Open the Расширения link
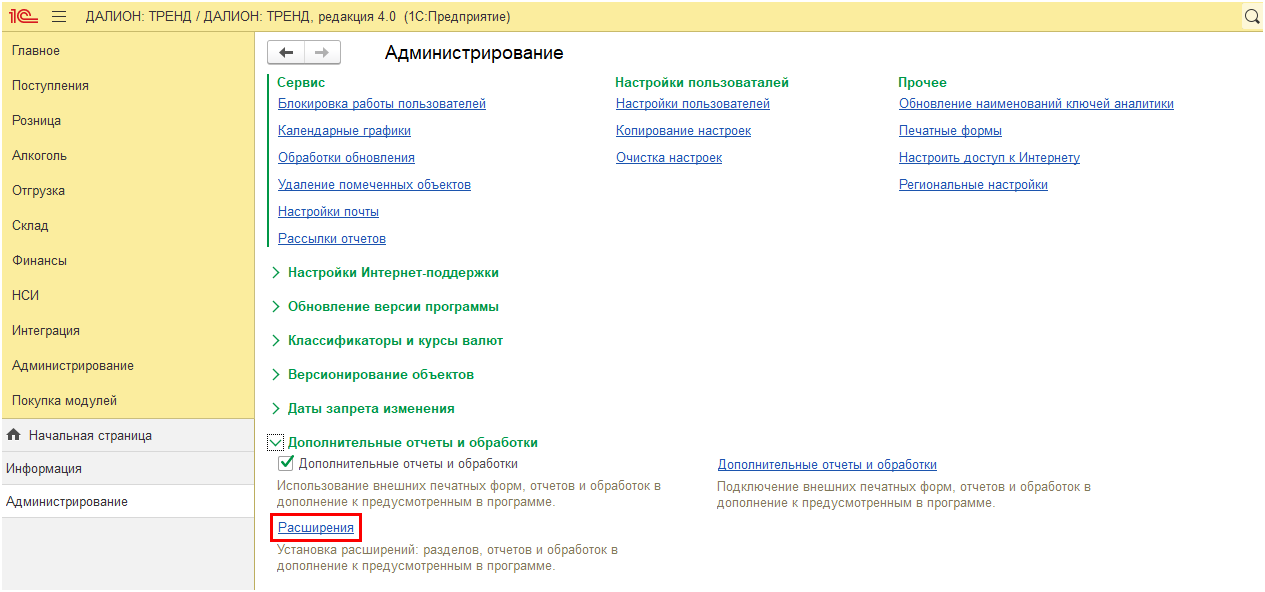This screenshot has width=1265, height=592. pos(316,527)
